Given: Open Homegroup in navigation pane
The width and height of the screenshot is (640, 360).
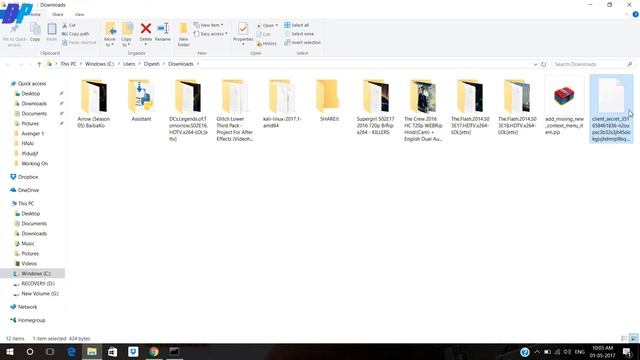Looking at the screenshot, I should (x=31, y=320).
